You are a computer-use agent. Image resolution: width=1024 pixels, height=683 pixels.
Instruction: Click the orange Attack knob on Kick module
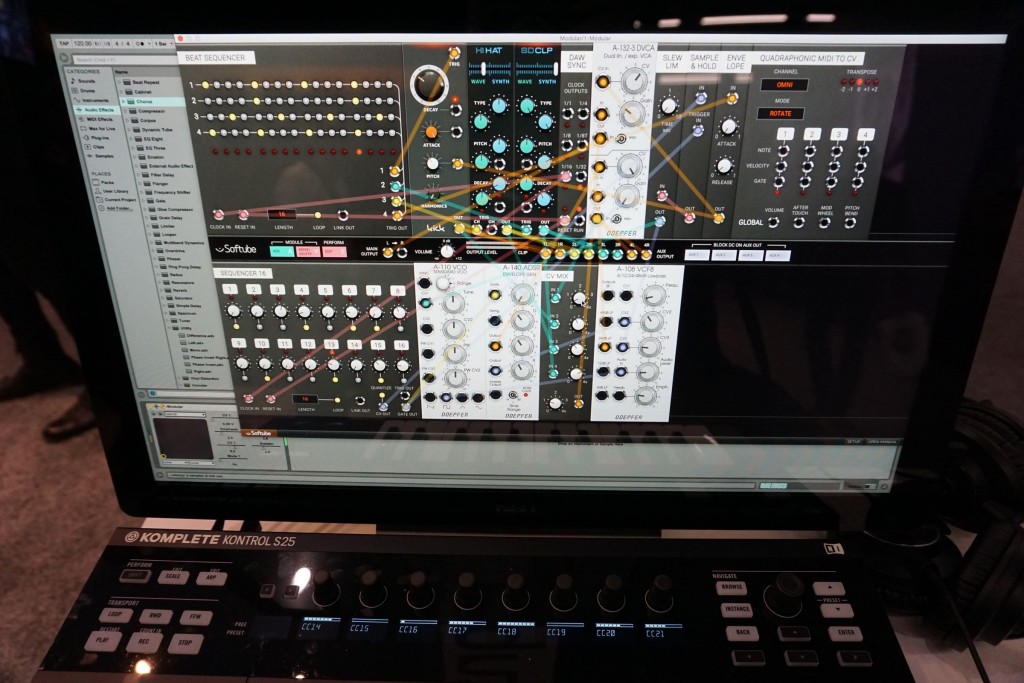pyautogui.click(x=431, y=131)
